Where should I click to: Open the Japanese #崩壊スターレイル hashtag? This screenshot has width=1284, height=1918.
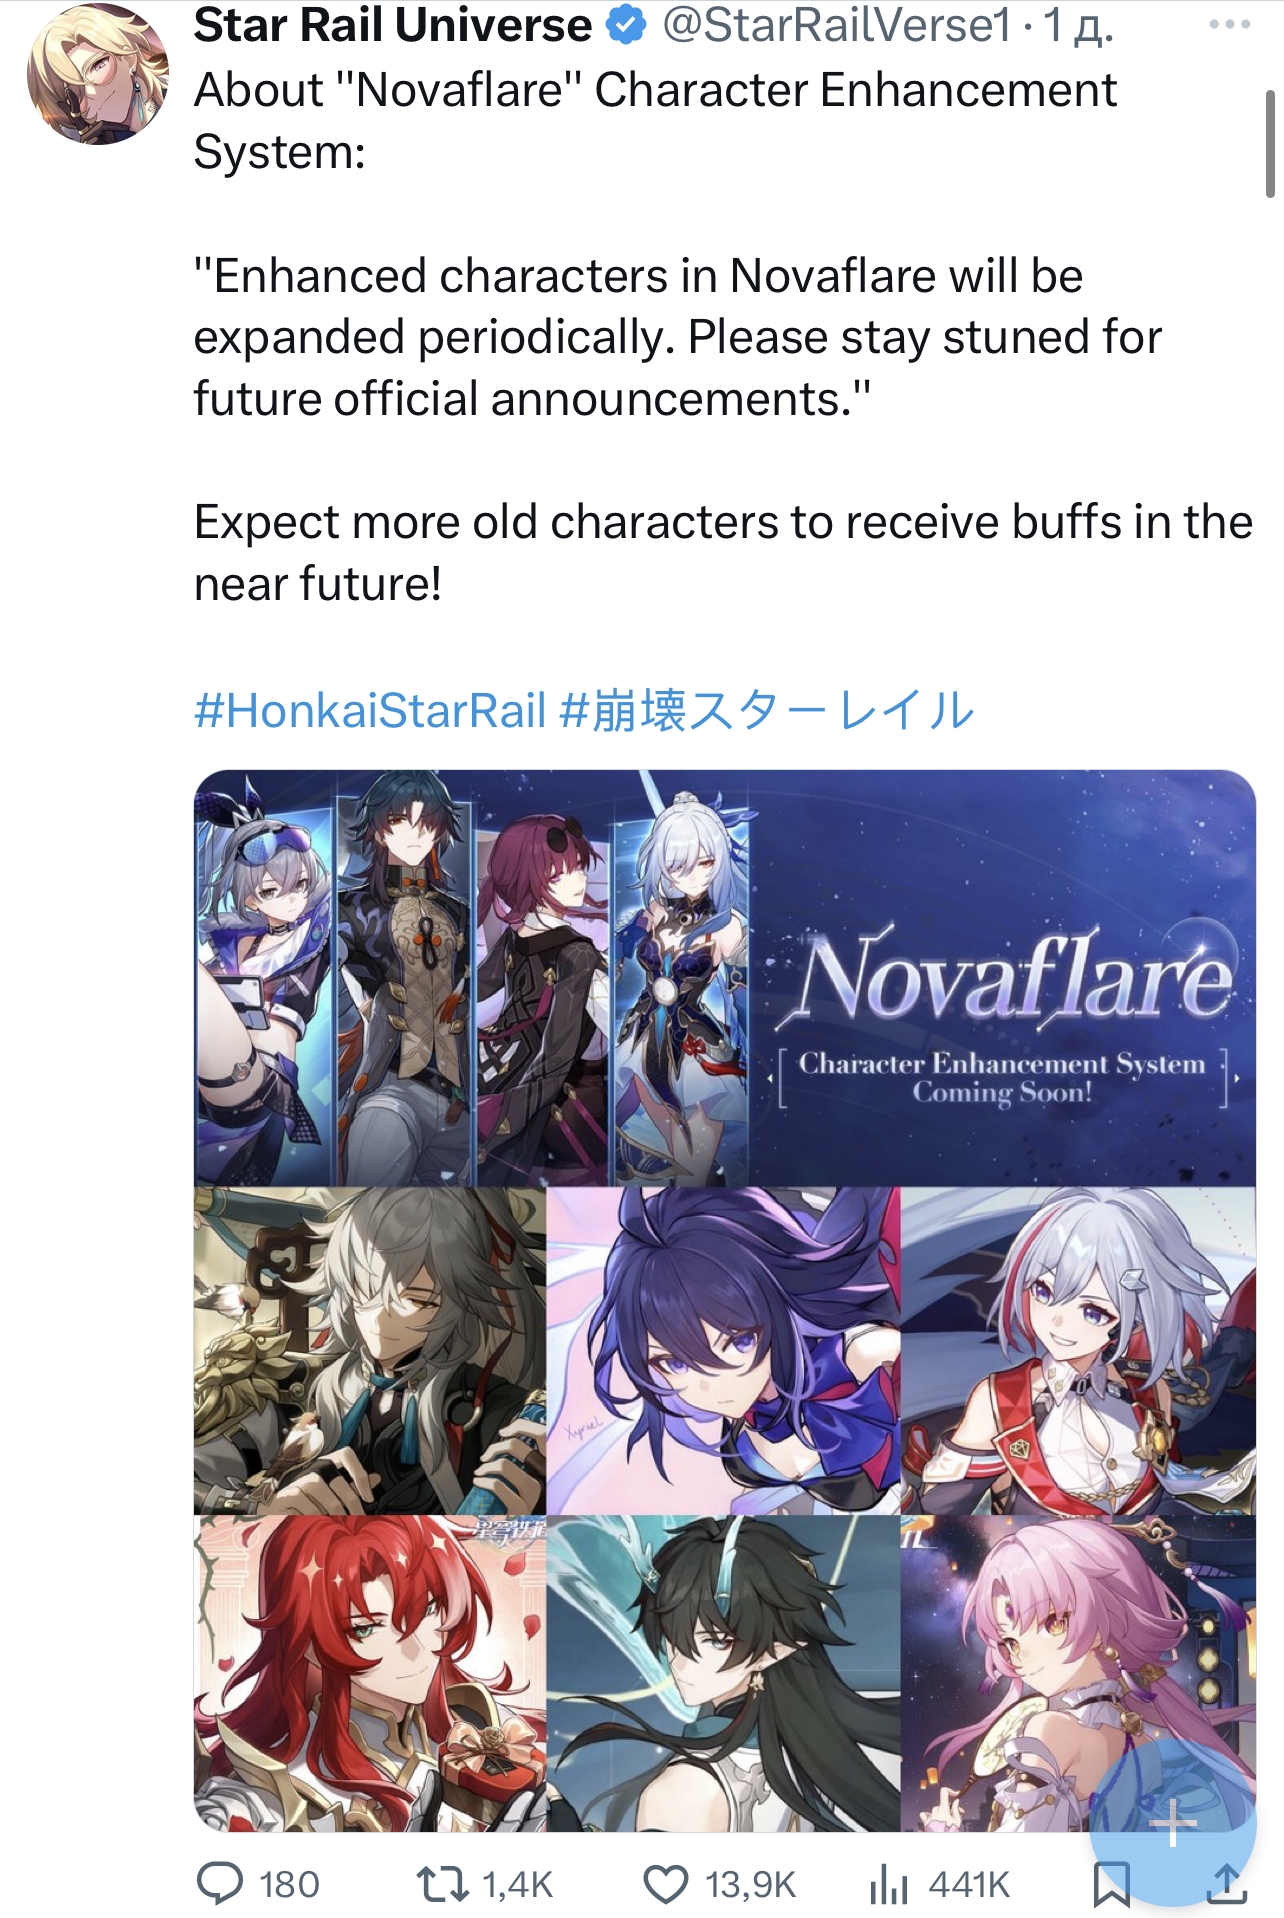pyautogui.click(x=766, y=710)
